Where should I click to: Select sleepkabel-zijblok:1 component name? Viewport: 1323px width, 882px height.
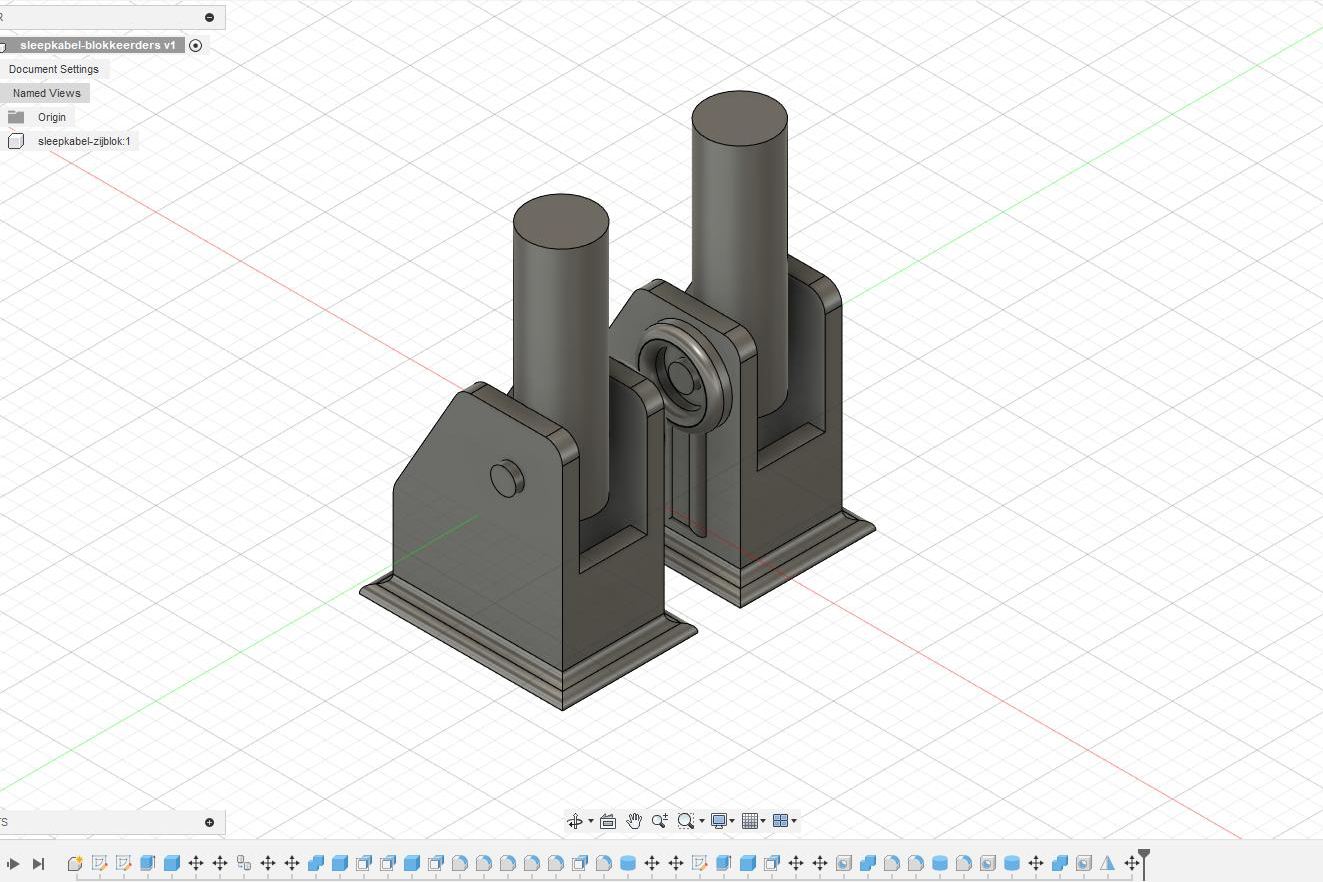tap(84, 141)
